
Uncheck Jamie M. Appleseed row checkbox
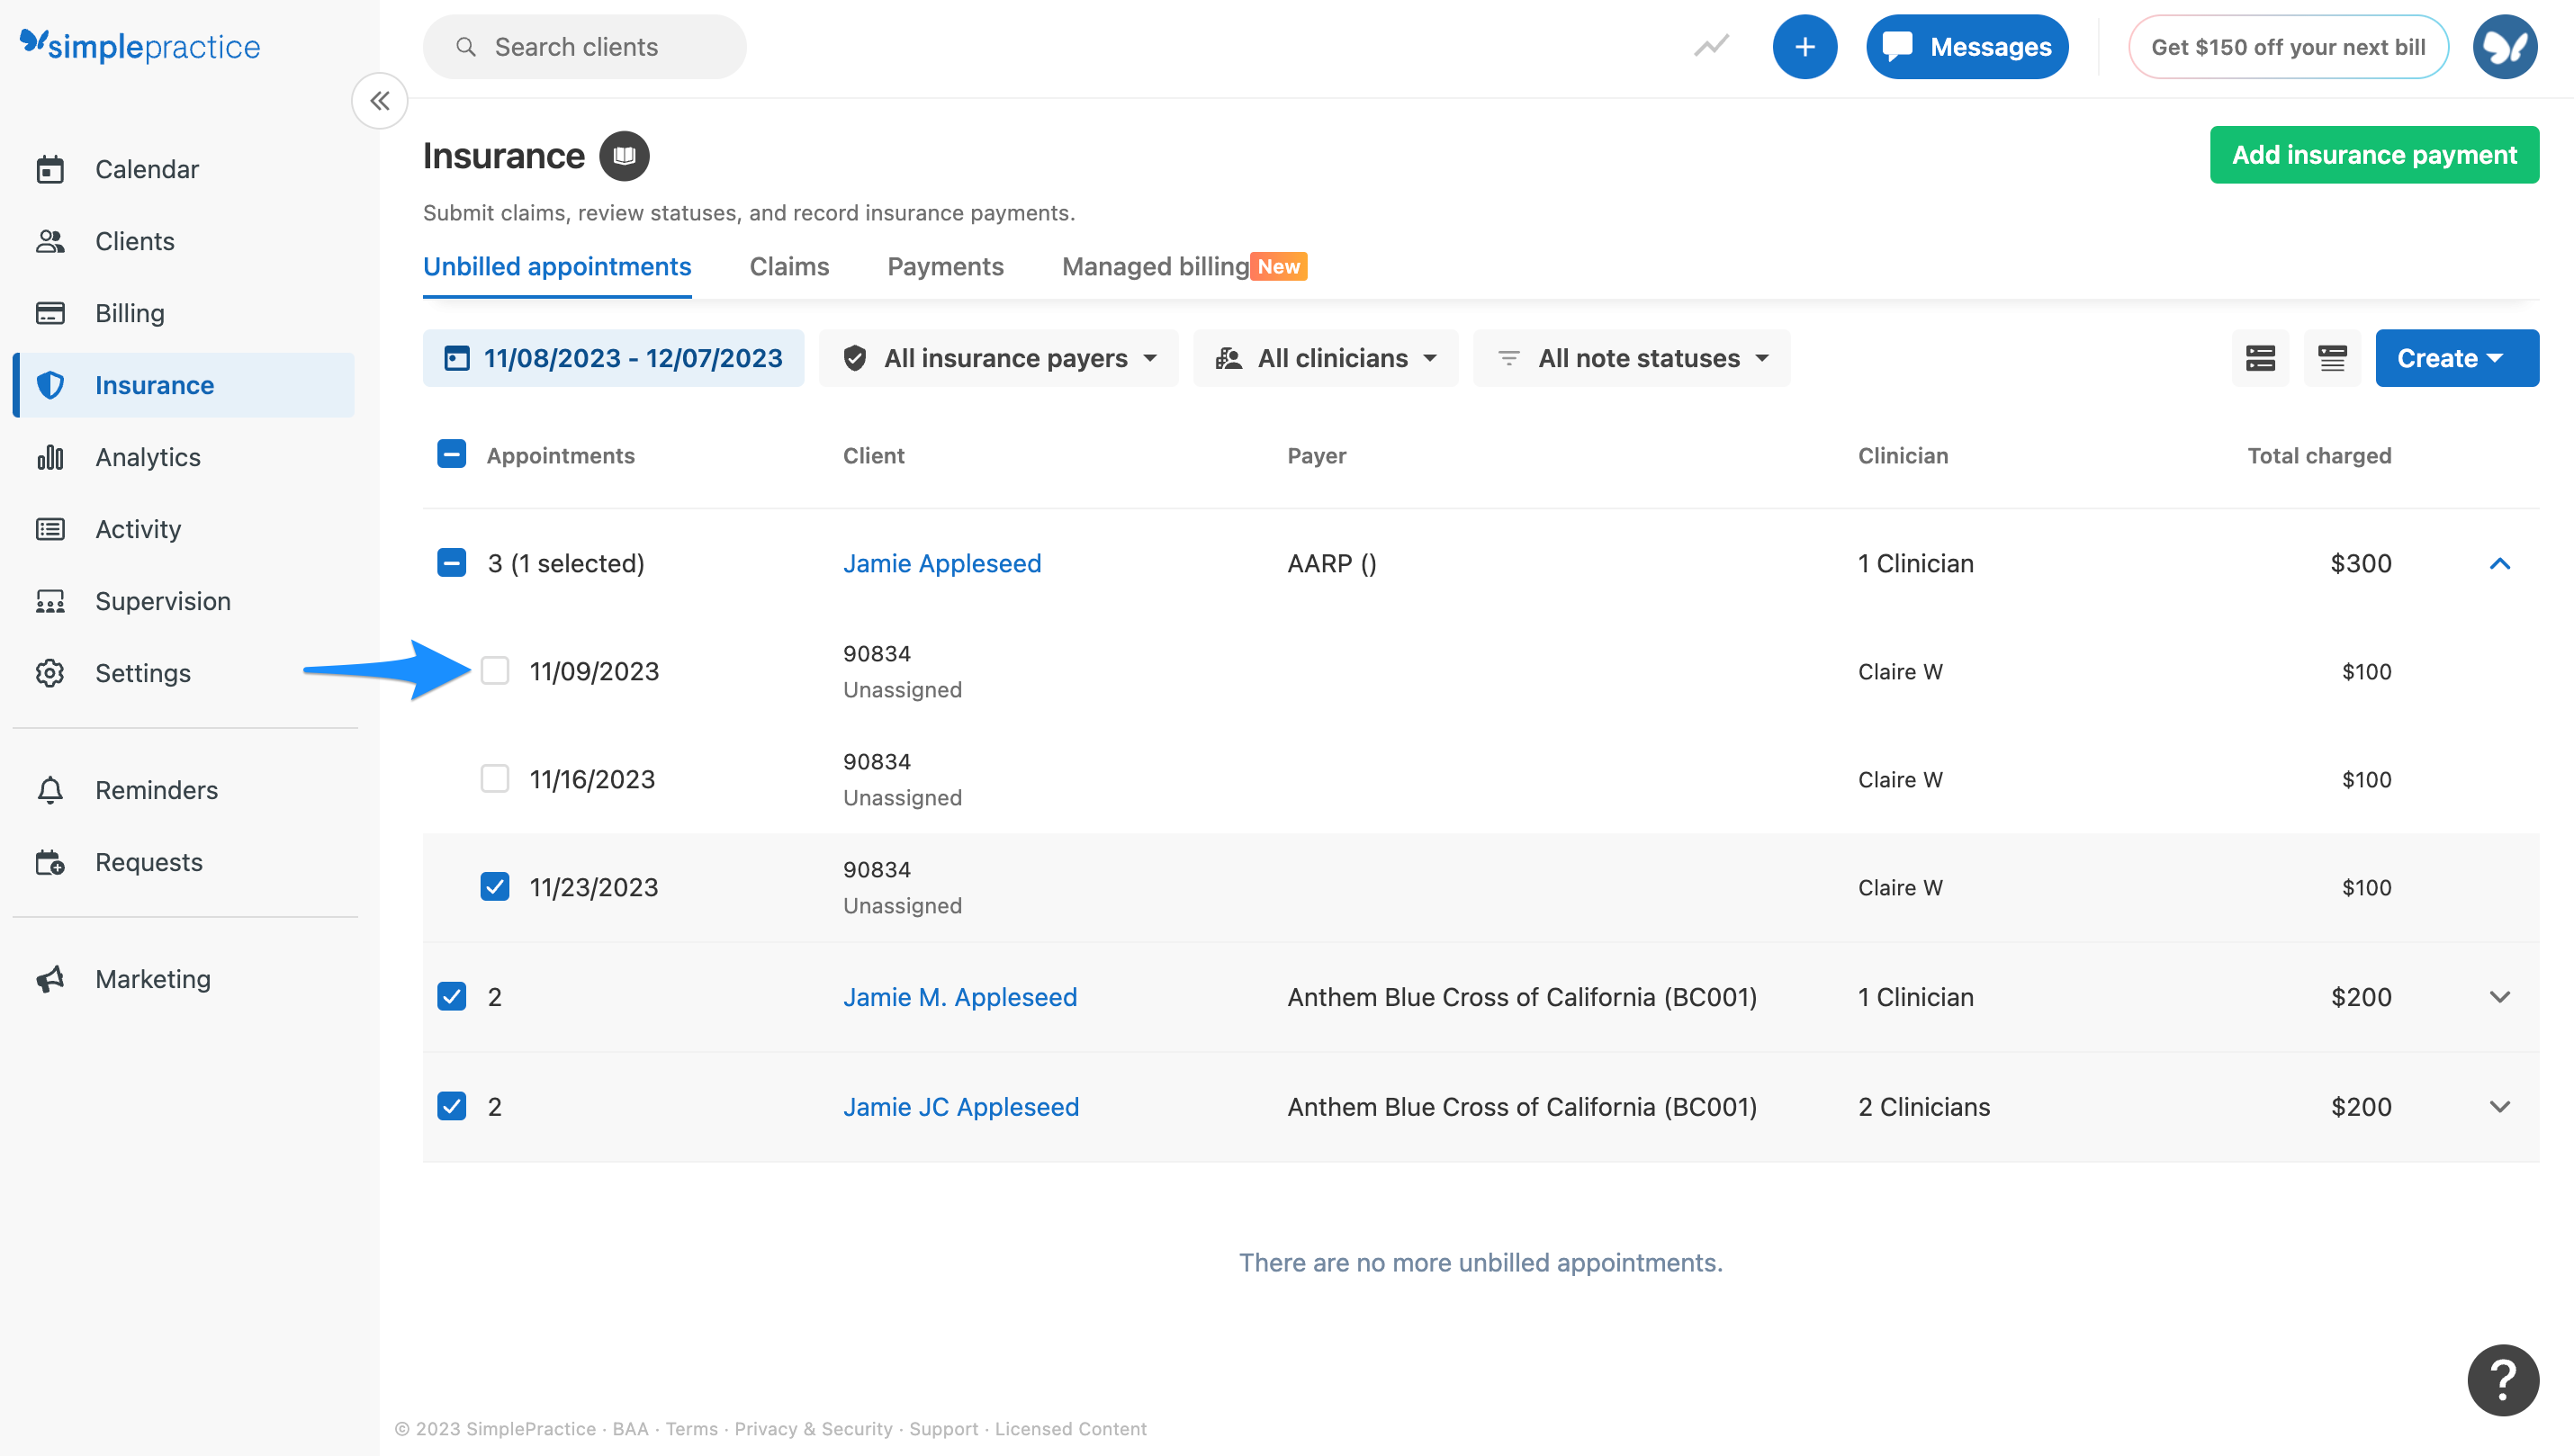(452, 996)
